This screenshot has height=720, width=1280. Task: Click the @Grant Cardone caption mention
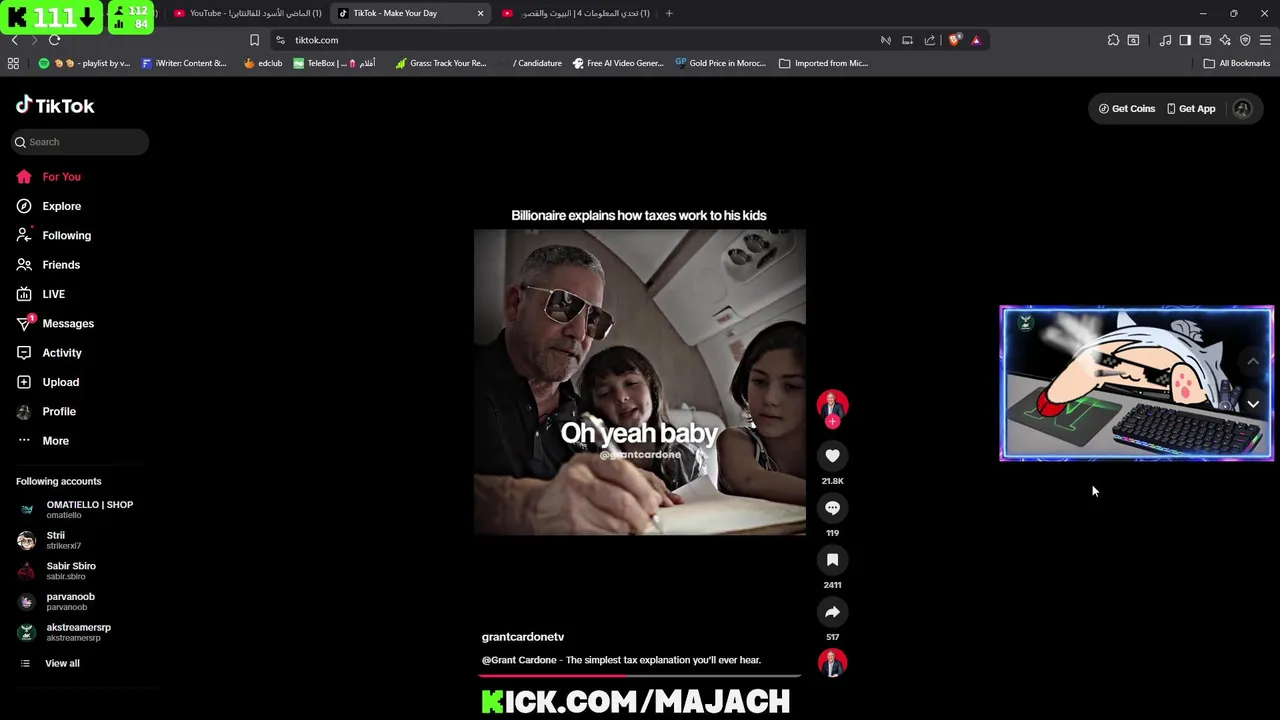(520, 660)
